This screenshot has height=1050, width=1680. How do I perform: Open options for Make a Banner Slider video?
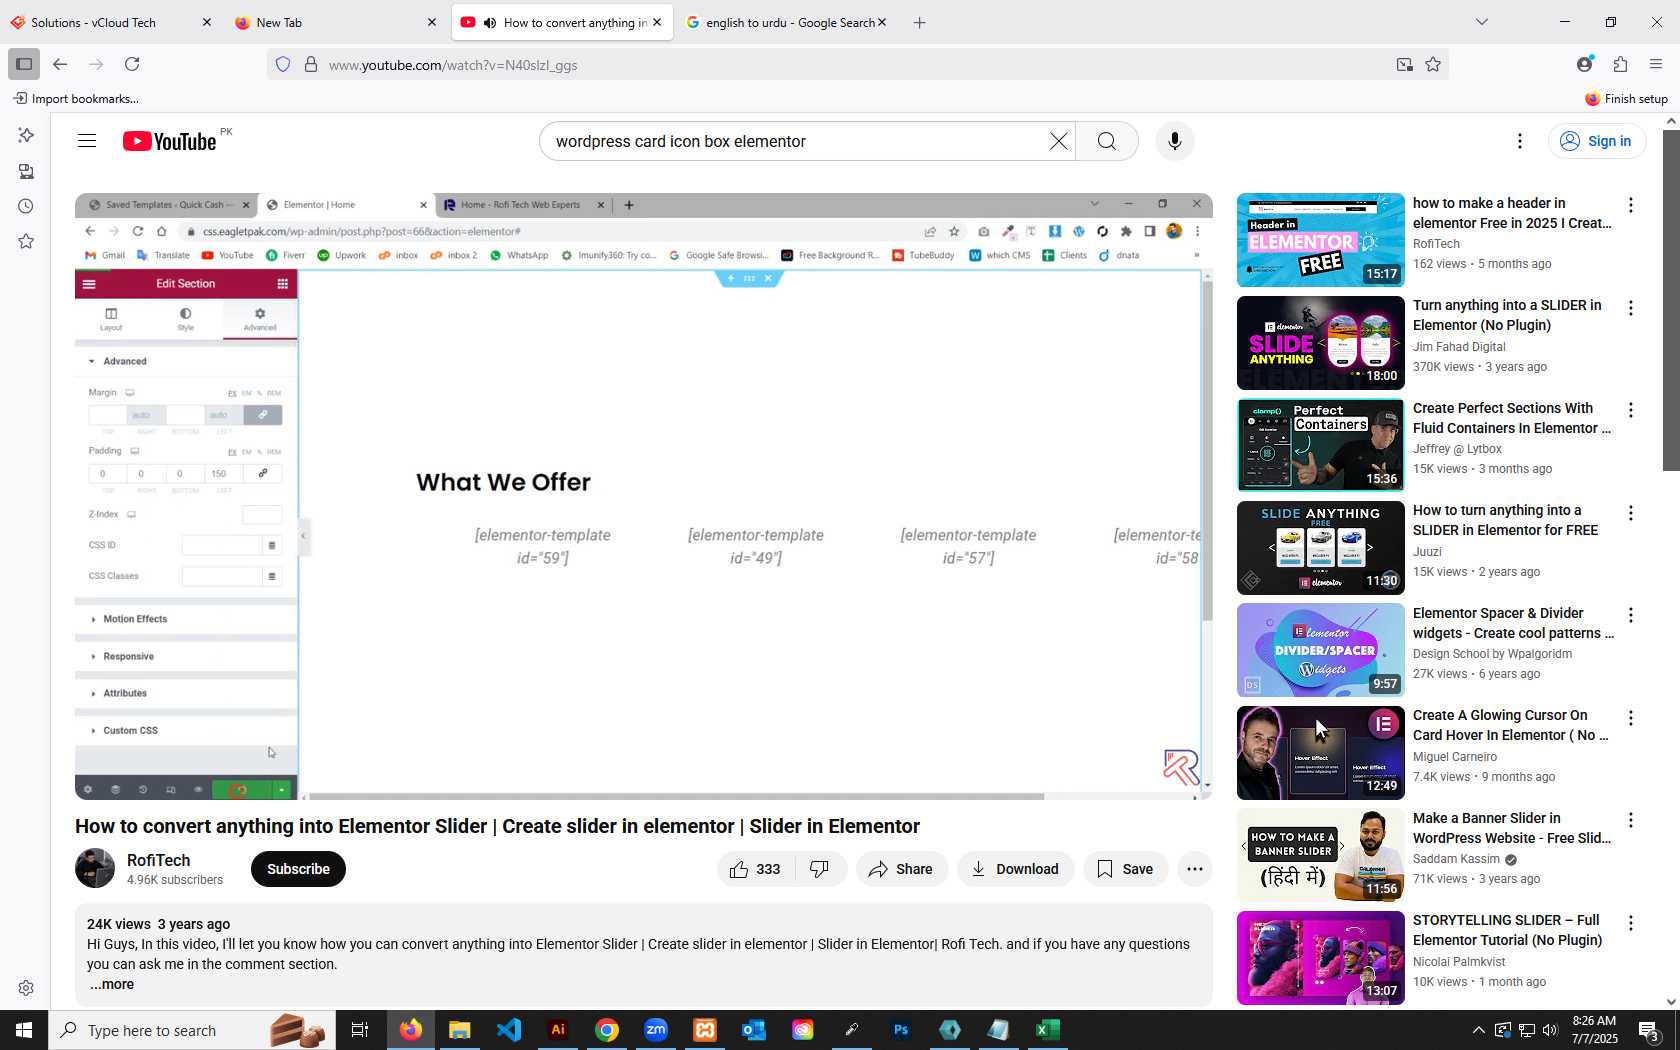pyautogui.click(x=1631, y=821)
